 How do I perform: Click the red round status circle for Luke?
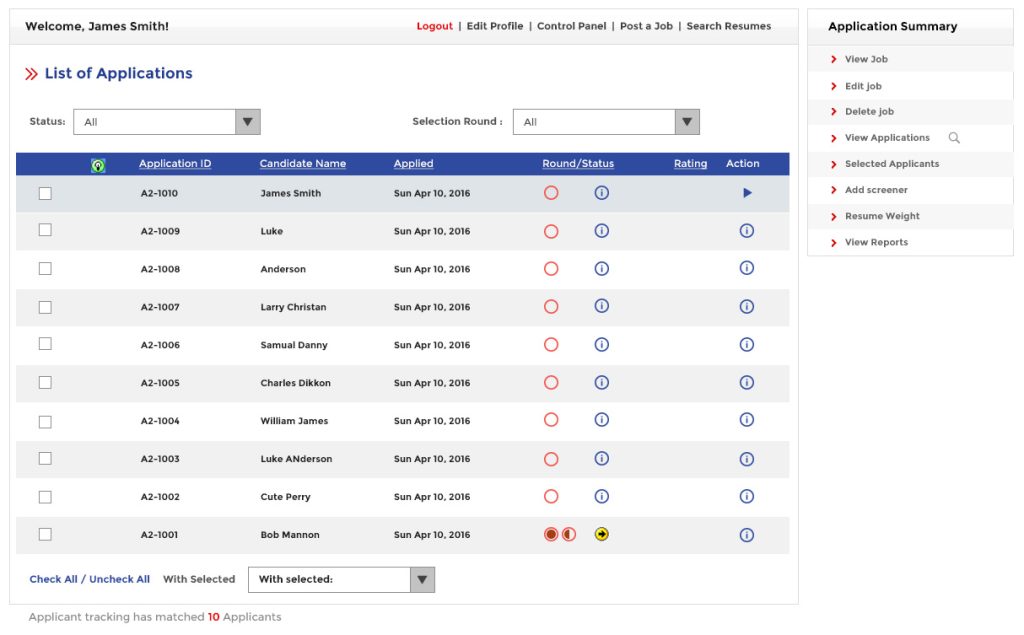(x=550, y=230)
